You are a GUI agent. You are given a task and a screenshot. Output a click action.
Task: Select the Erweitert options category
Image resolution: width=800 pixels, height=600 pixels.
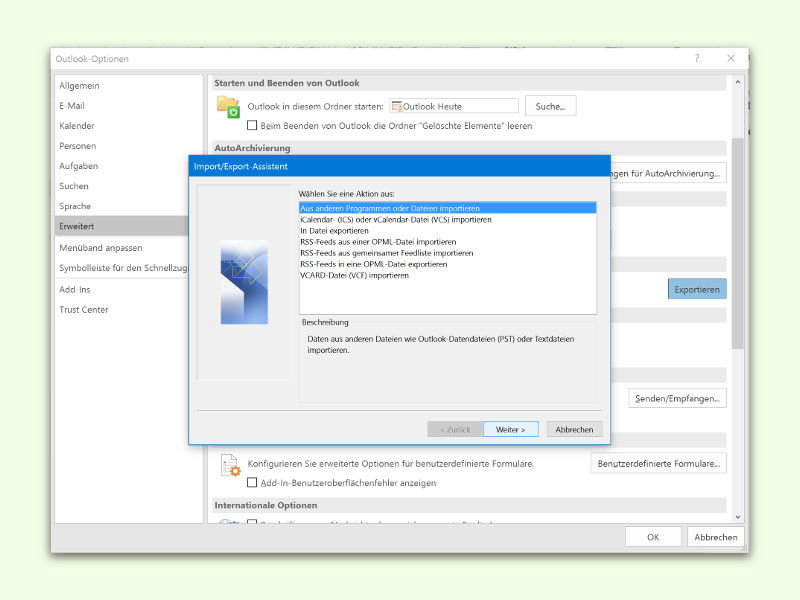click(x=121, y=226)
